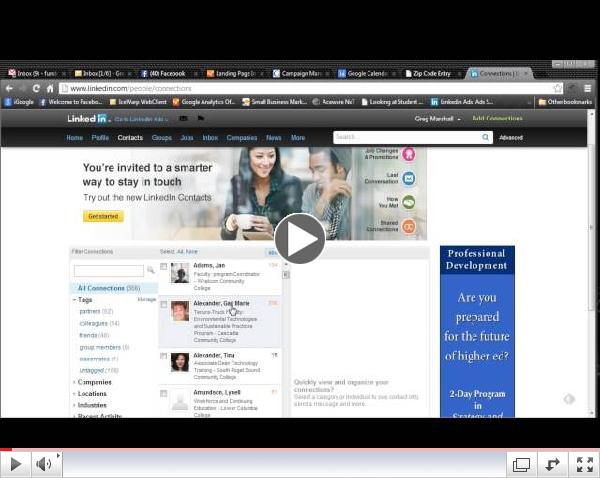This screenshot has height=478, width=600.
Task: Open the Advanced search link
Action: [511, 138]
